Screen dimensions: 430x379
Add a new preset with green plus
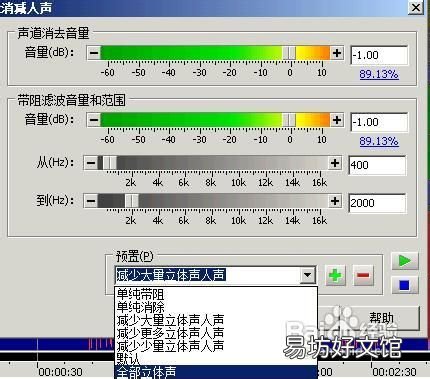[335, 276]
